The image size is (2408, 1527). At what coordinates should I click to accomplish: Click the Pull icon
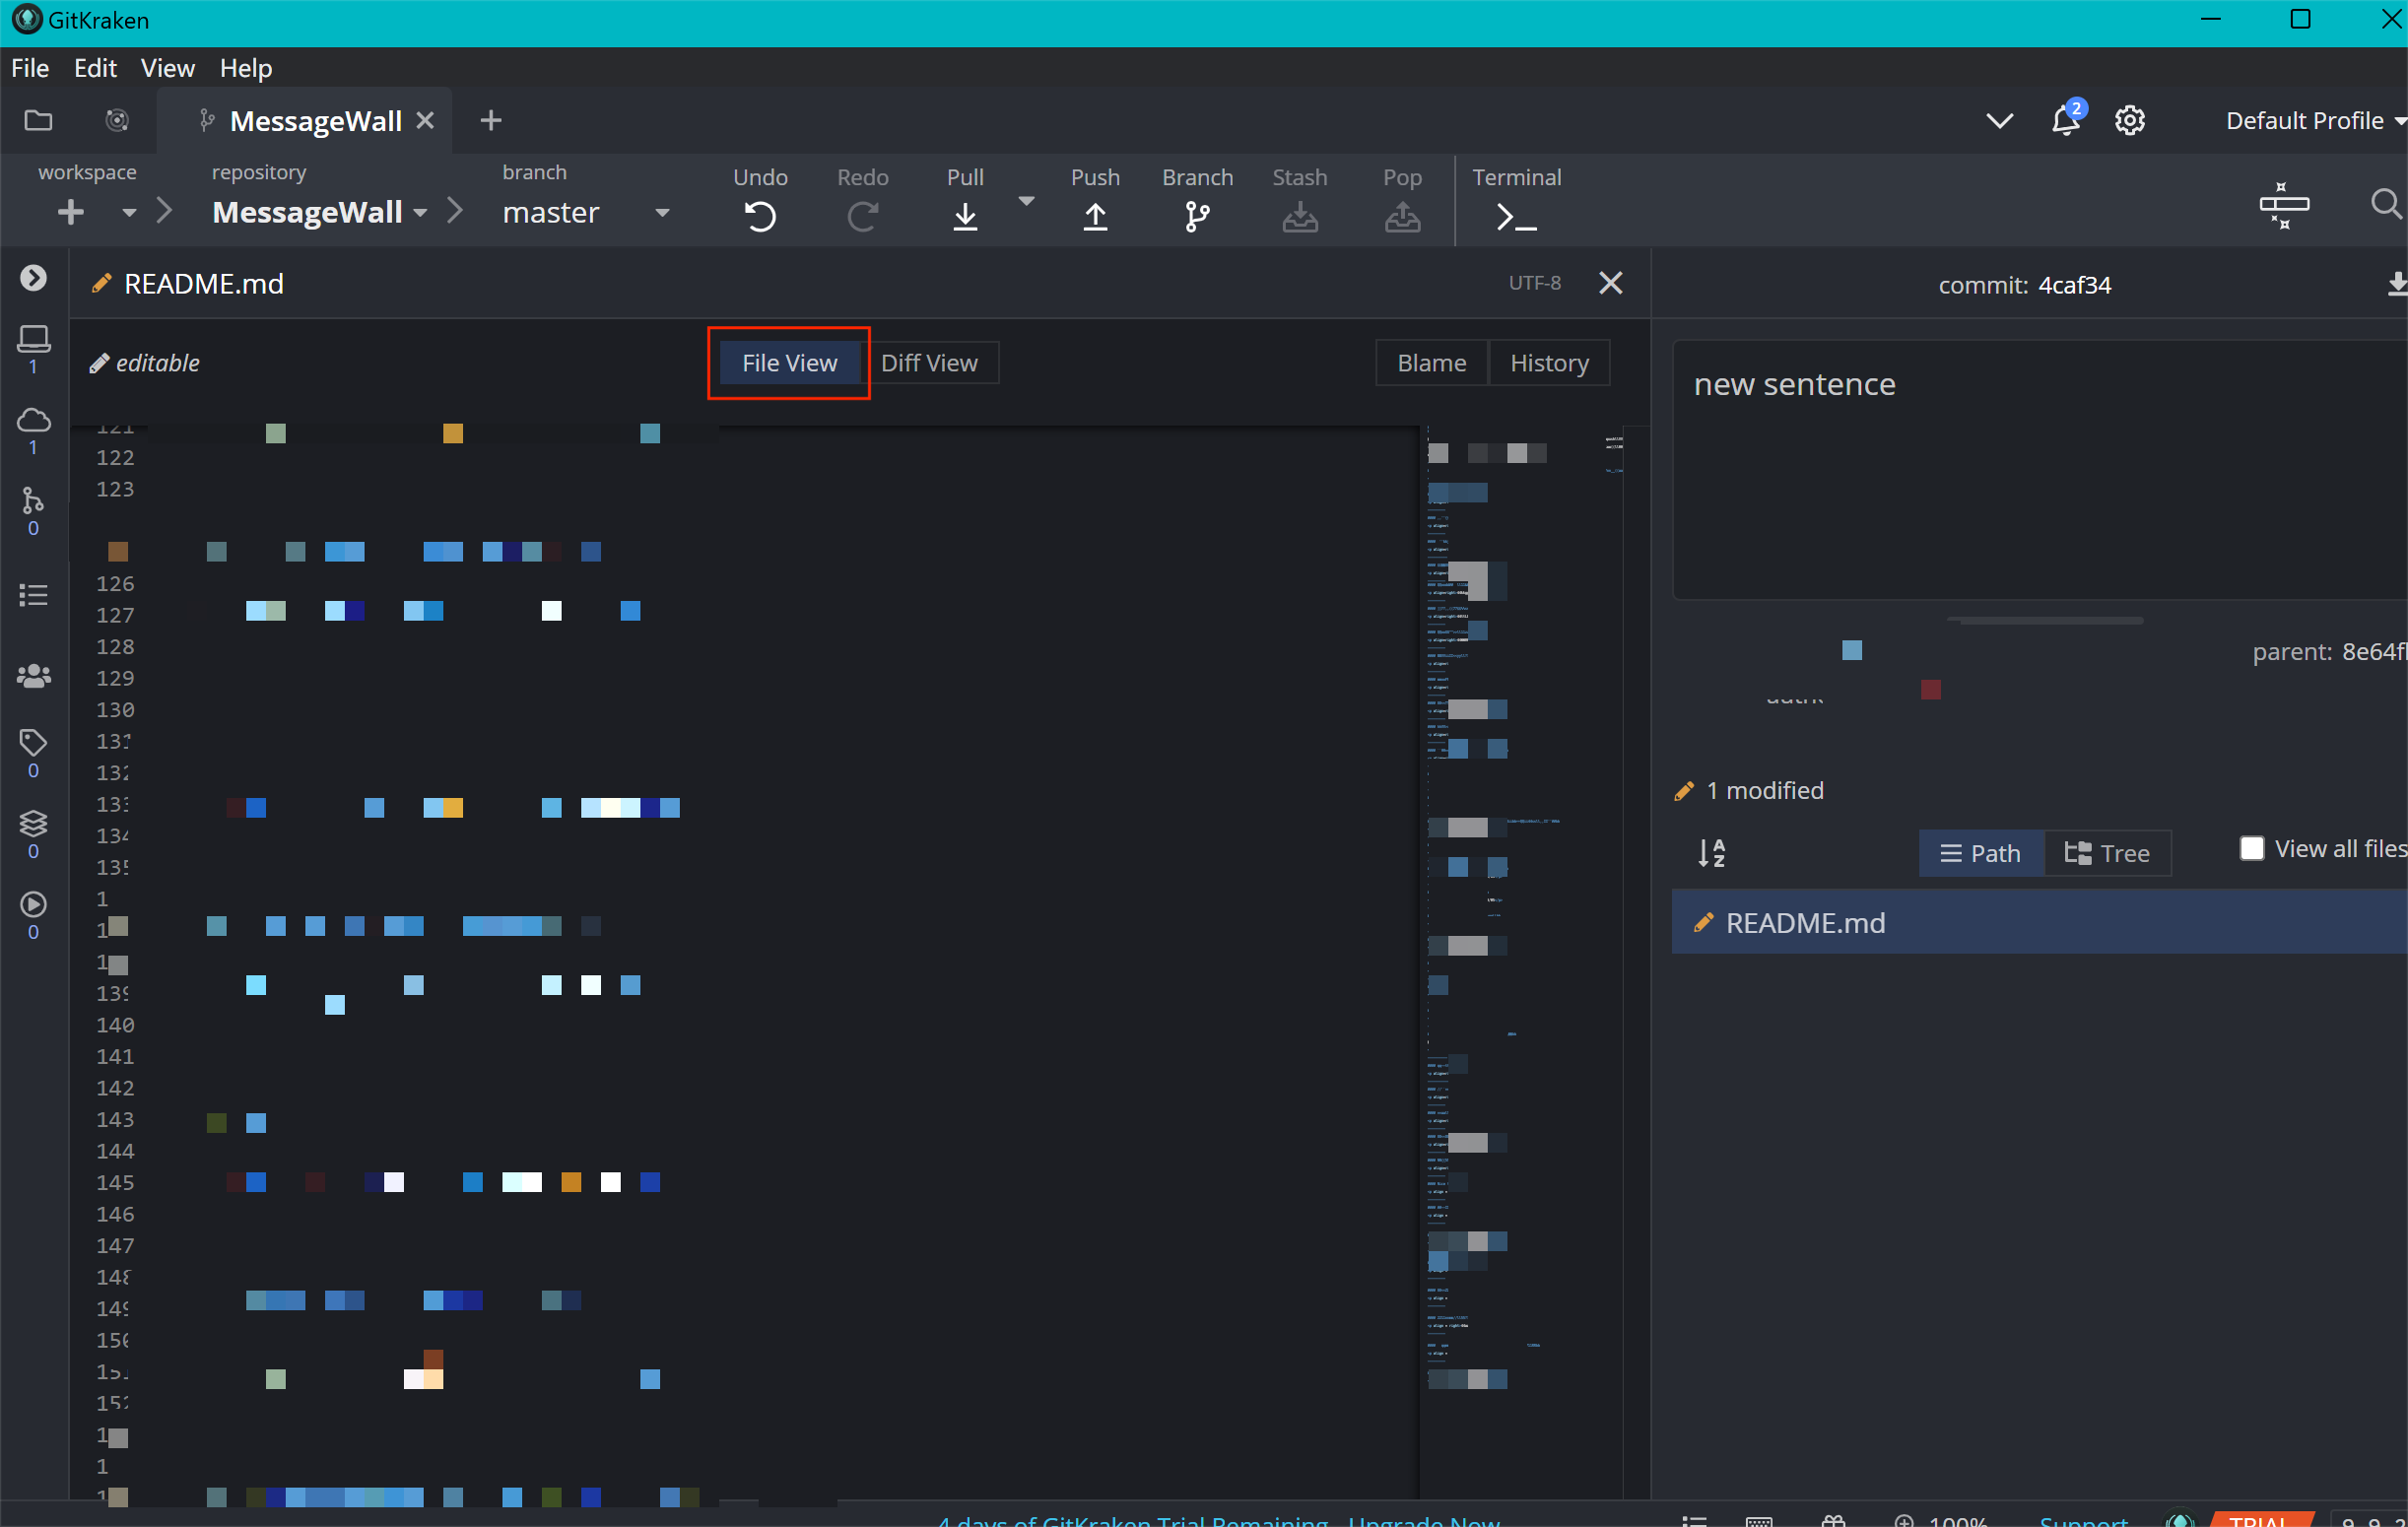click(x=964, y=215)
